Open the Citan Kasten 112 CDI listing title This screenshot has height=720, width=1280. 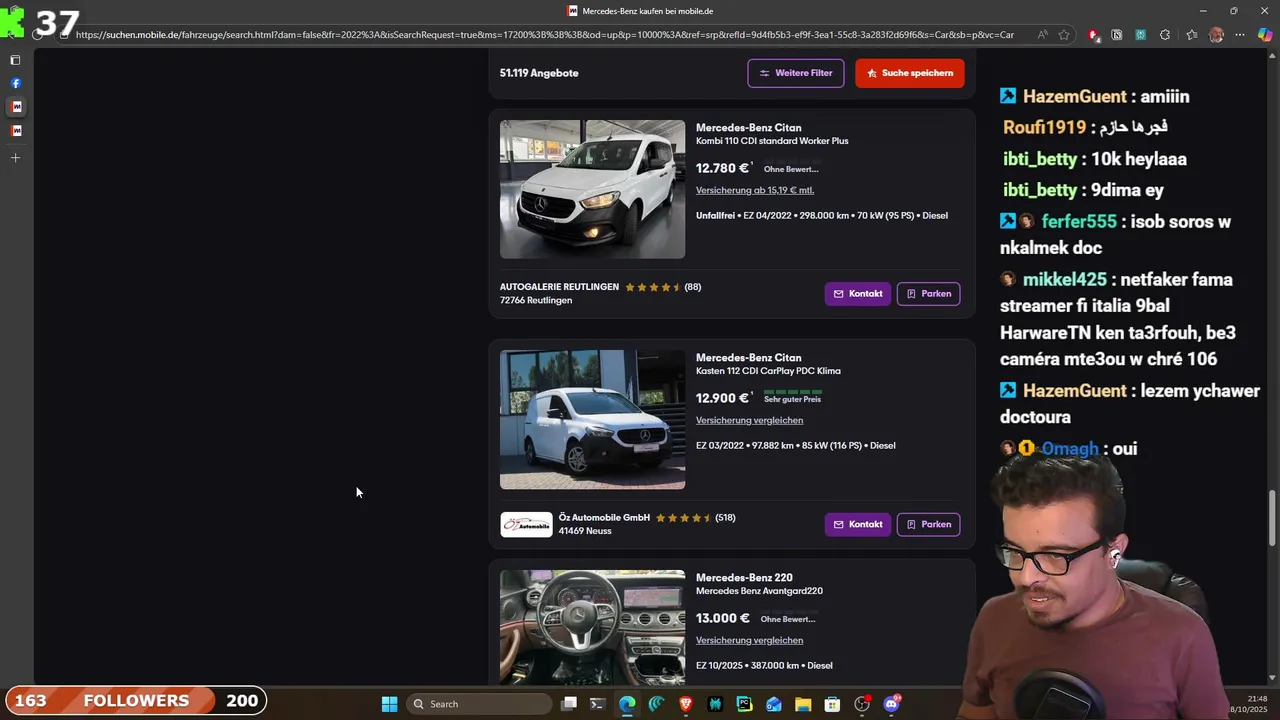click(x=768, y=364)
